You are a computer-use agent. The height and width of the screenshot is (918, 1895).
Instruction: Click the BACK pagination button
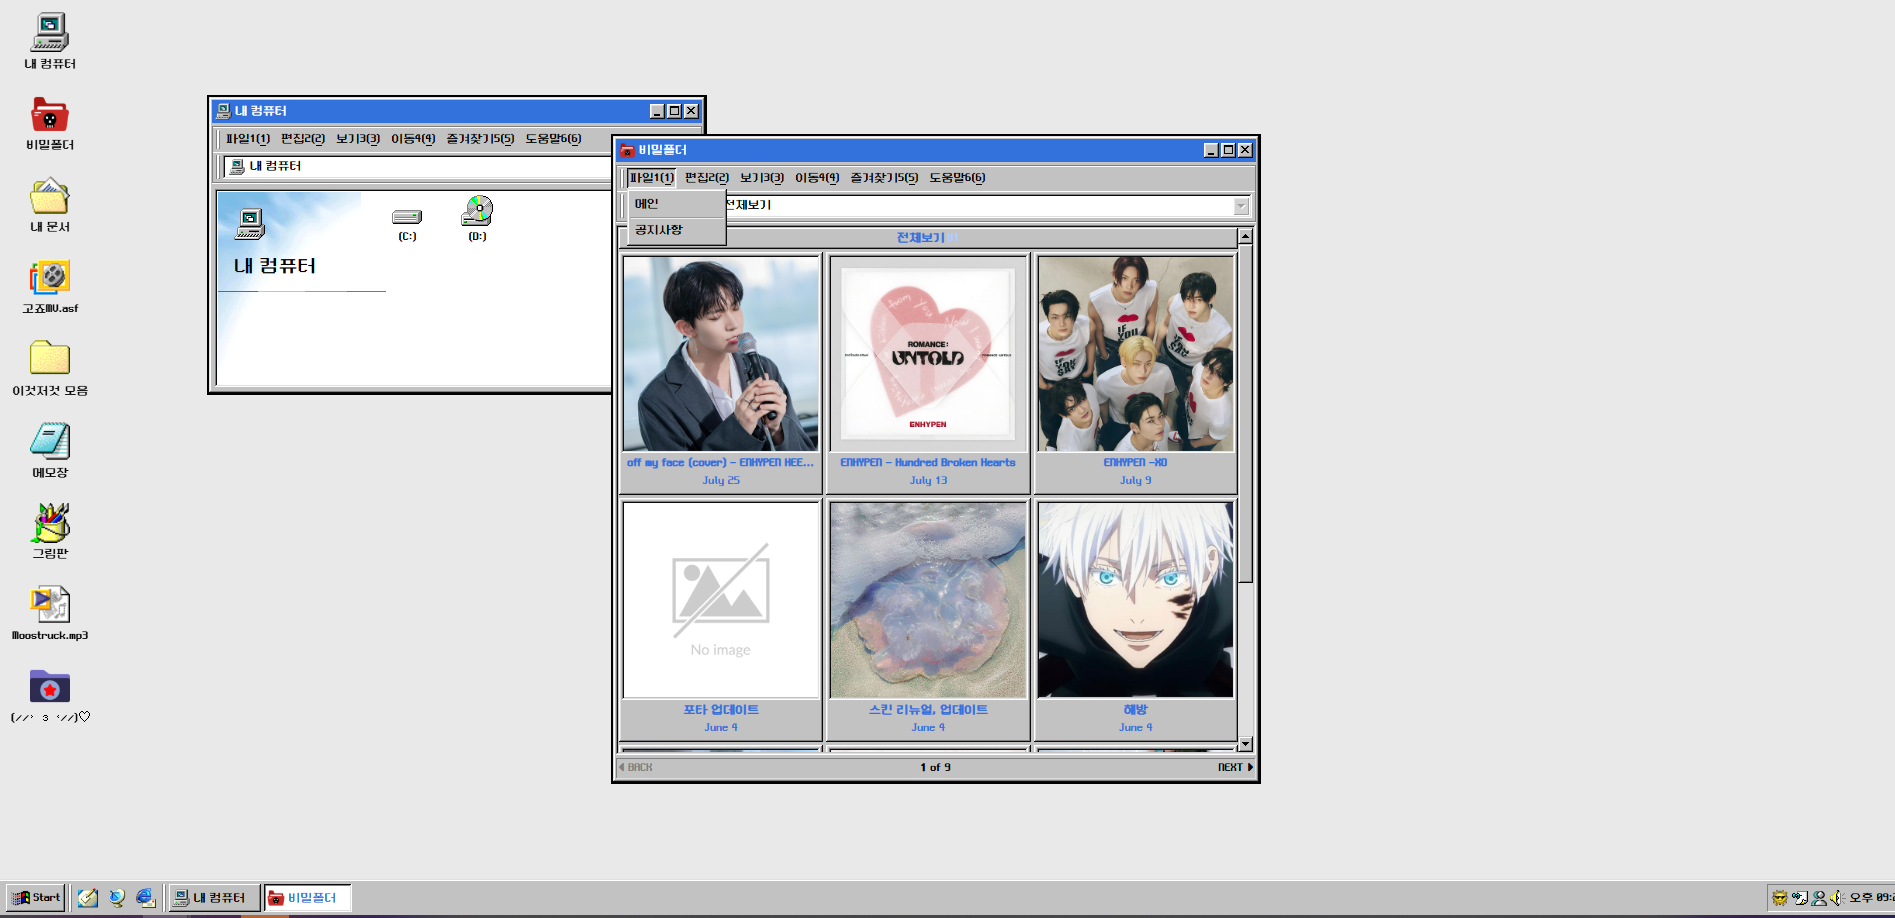point(636,767)
